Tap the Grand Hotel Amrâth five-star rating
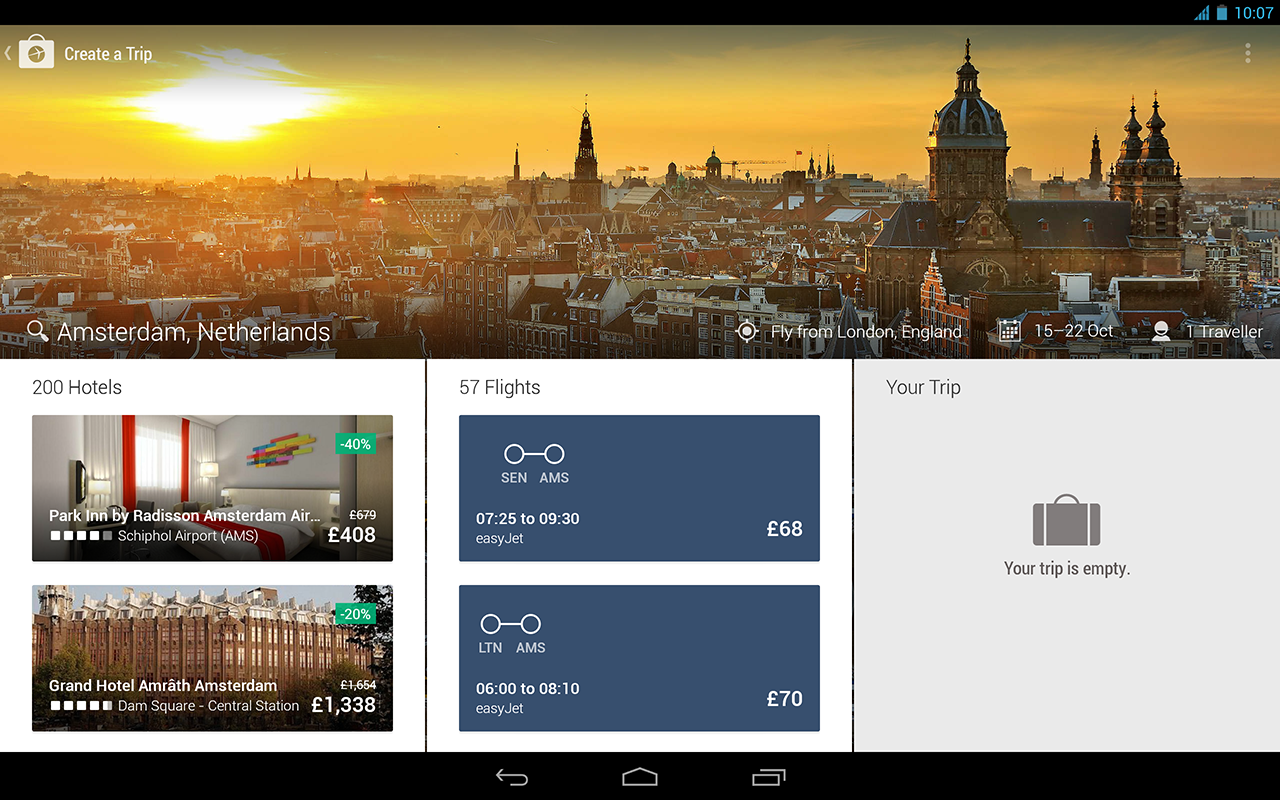 (x=81, y=706)
